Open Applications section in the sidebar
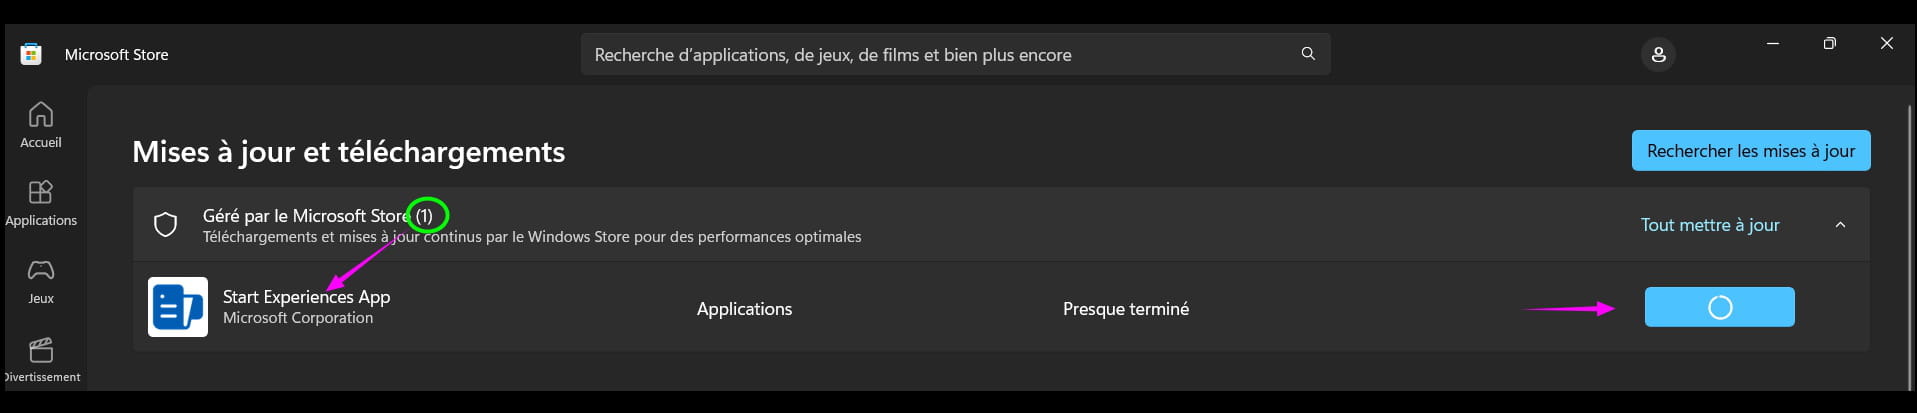The image size is (1917, 413). (x=41, y=203)
